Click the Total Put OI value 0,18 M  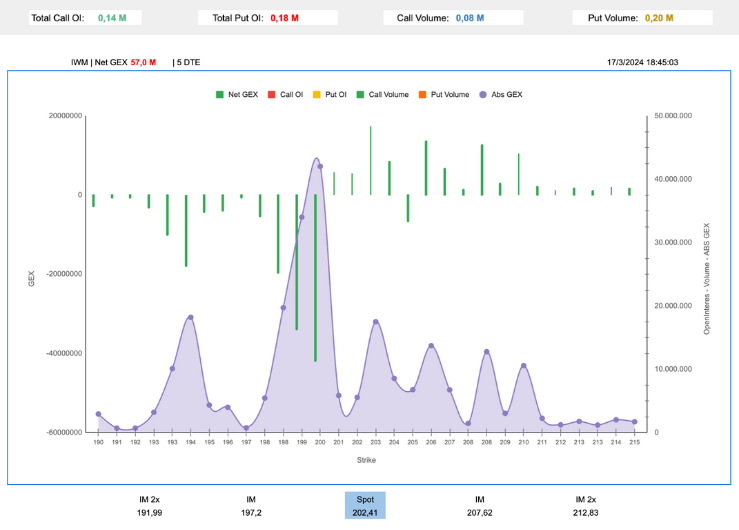285,18
